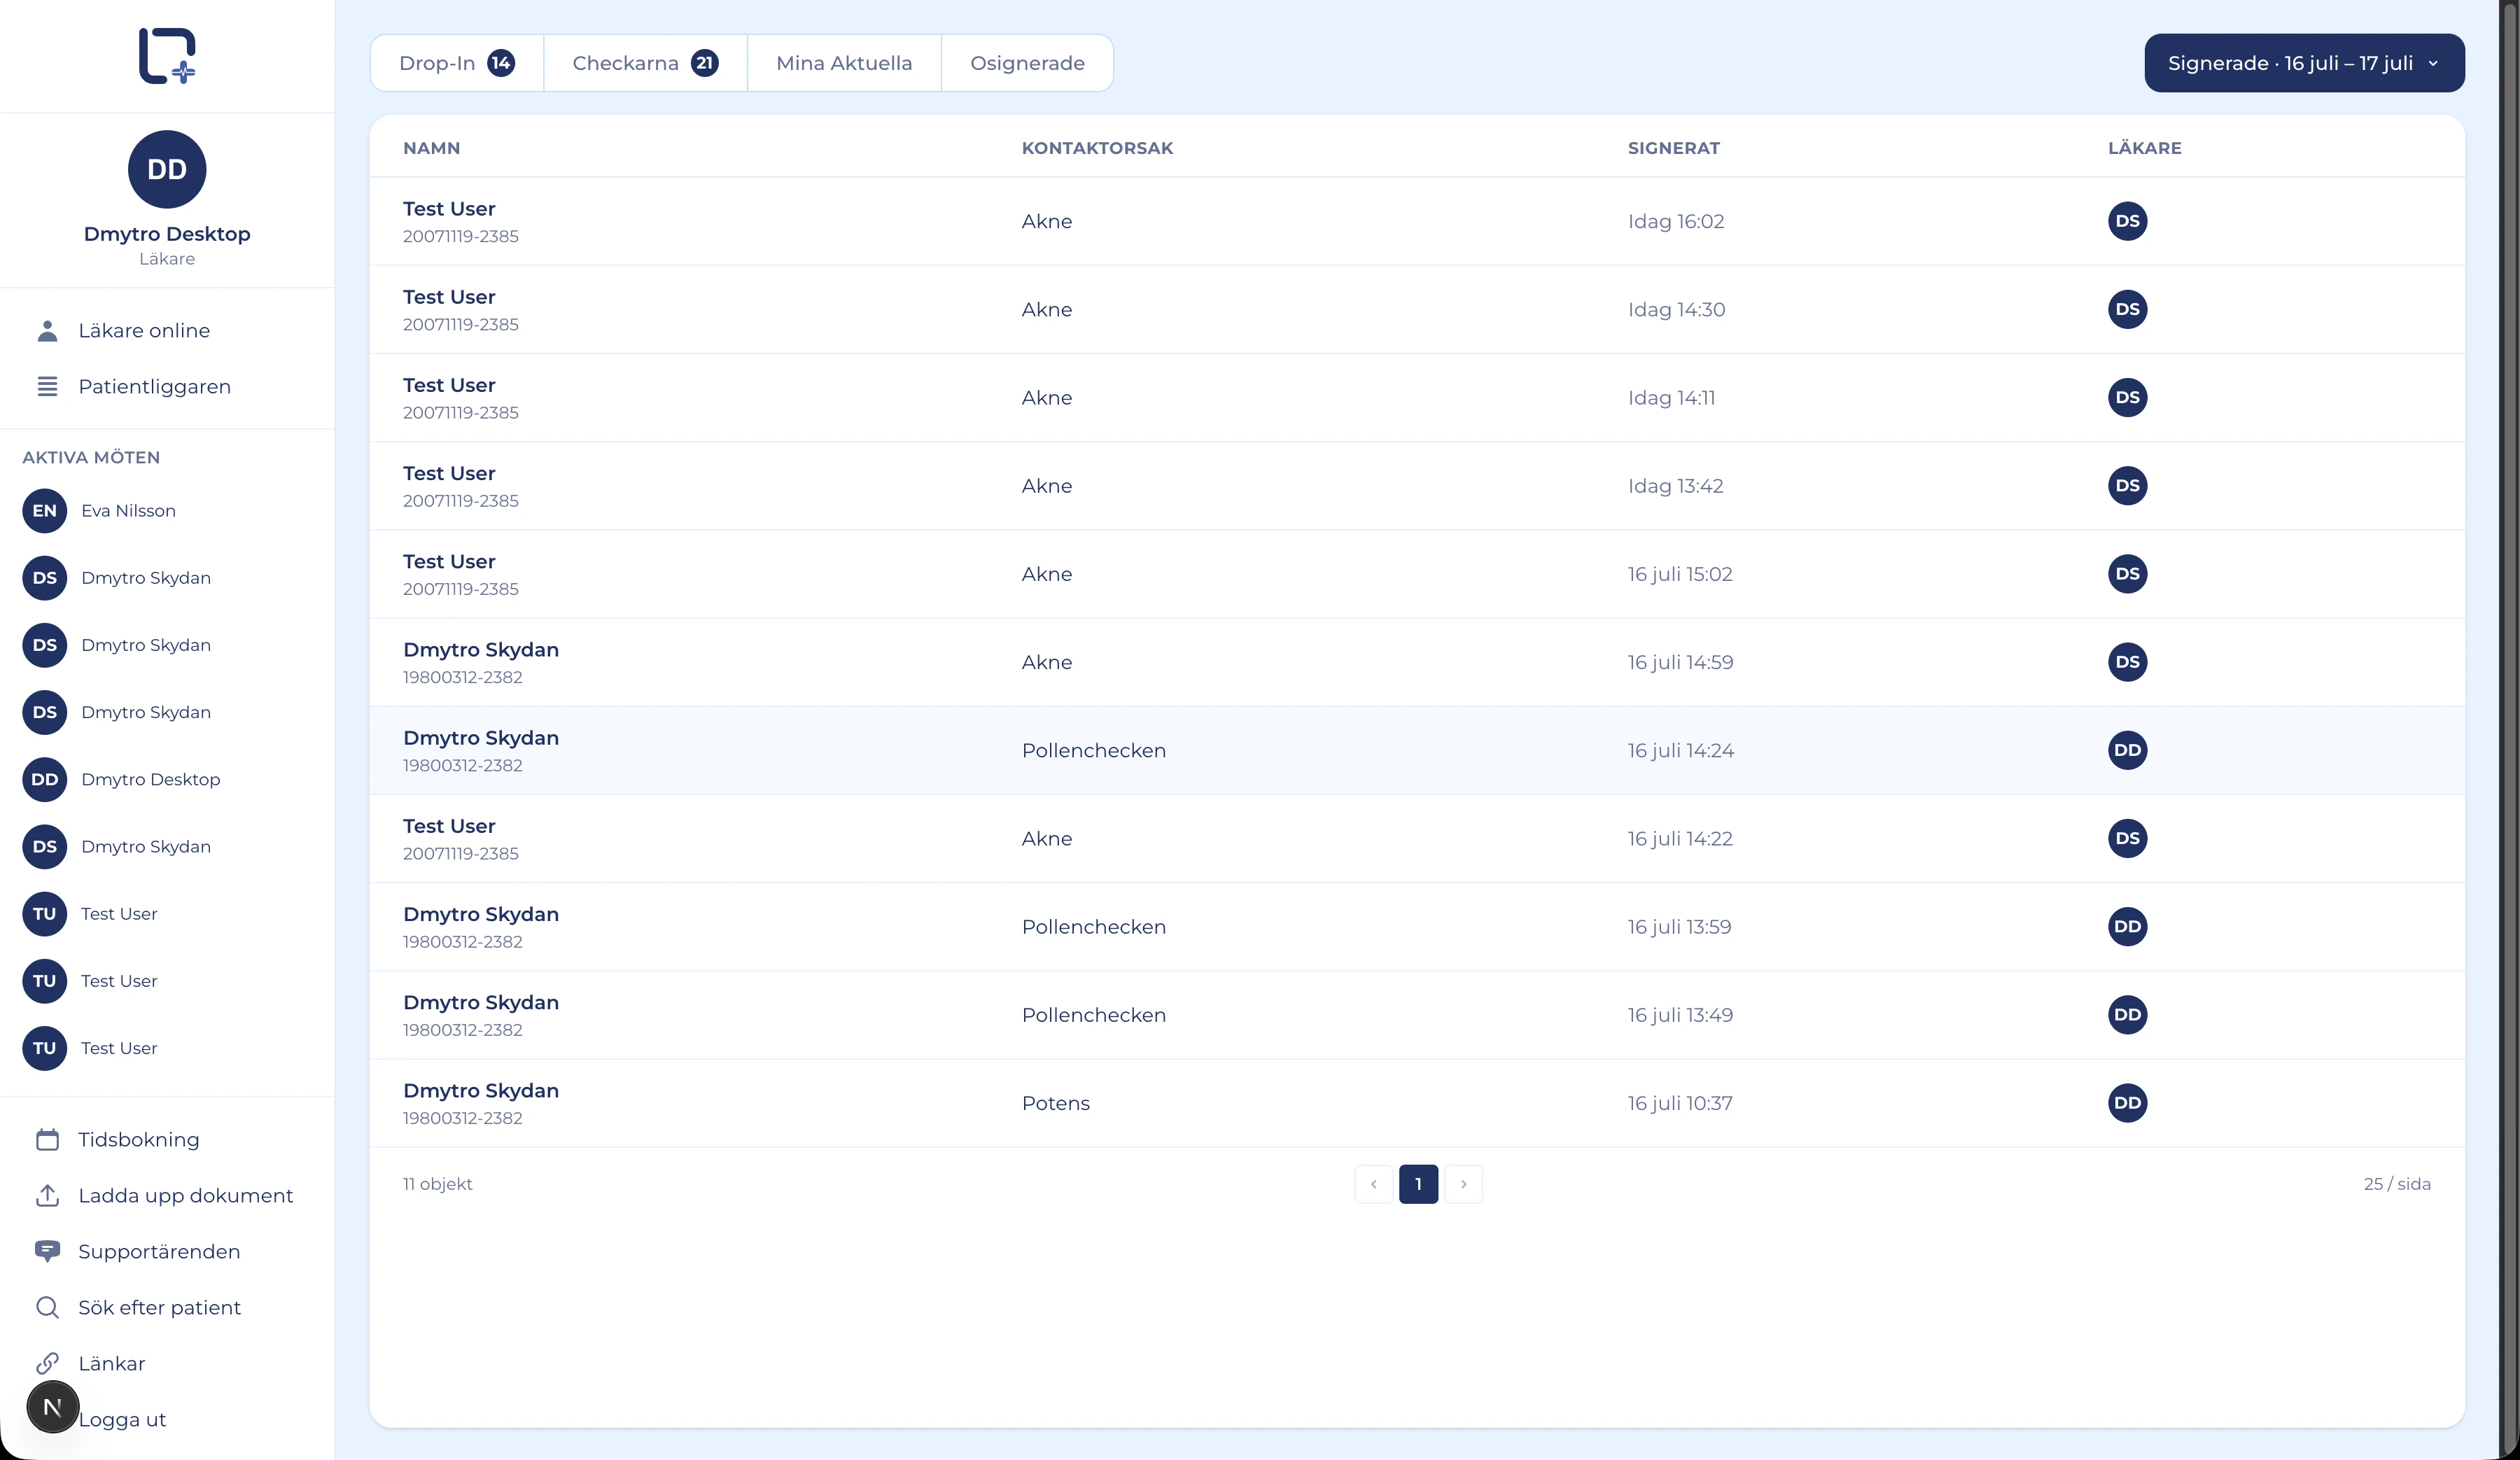Open Eva Nilsson's EN avatar in active meetings

45,511
